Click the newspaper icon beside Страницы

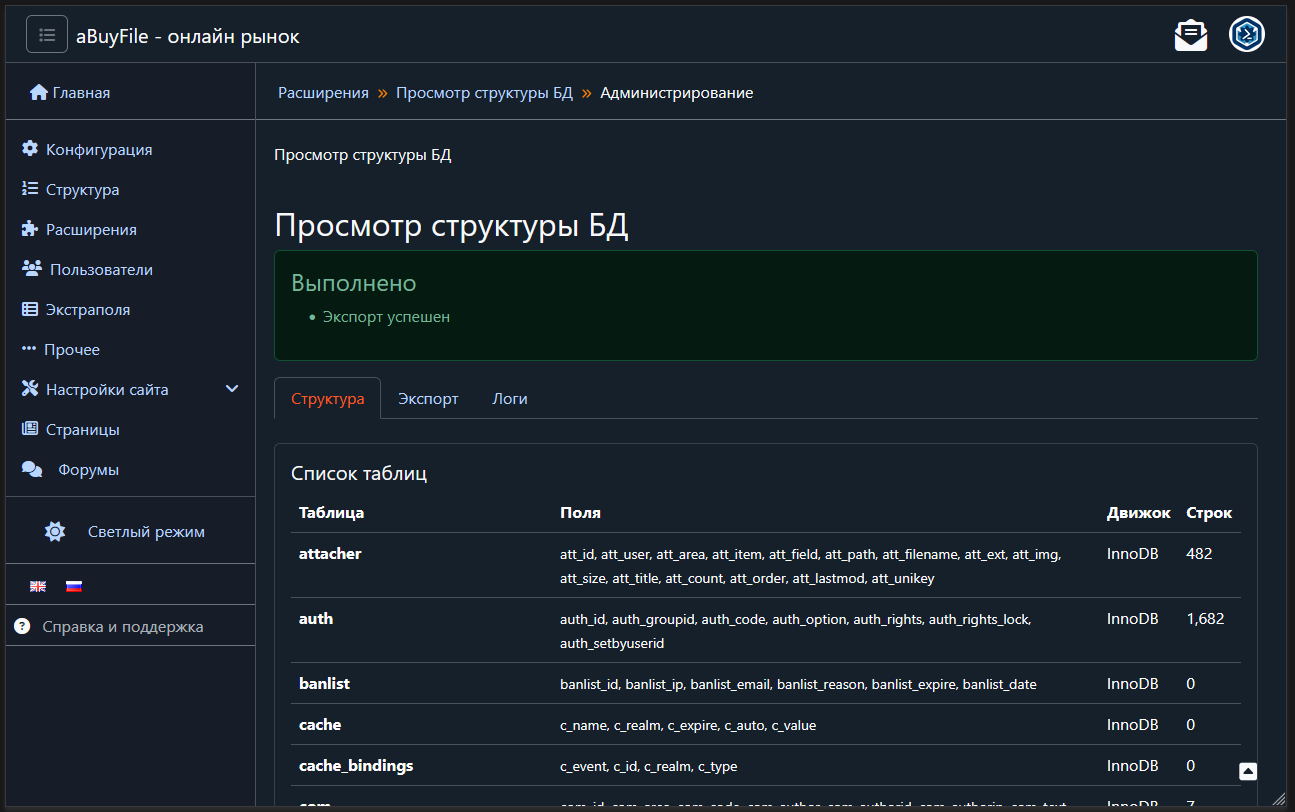tap(30, 429)
